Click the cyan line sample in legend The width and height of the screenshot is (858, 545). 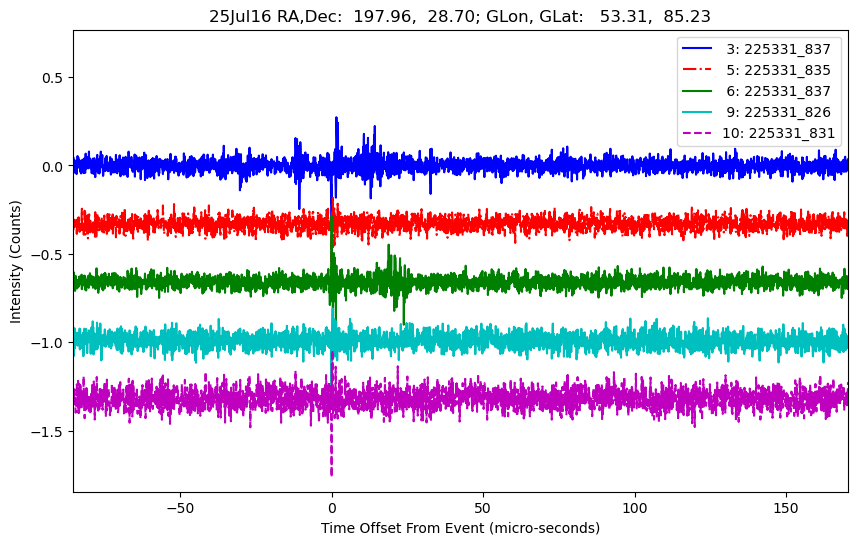(697, 112)
